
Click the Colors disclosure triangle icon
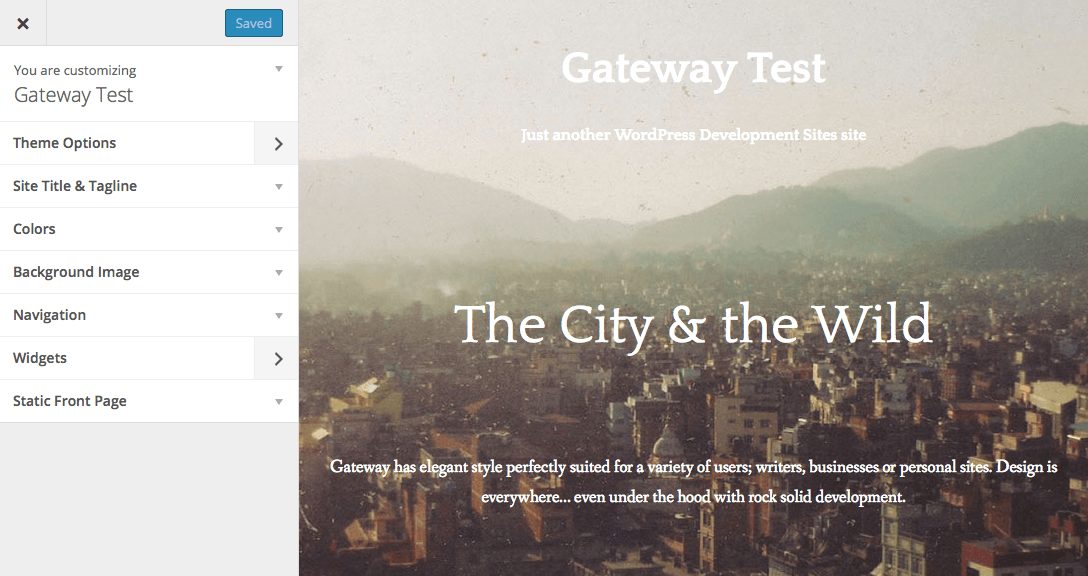pos(280,229)
